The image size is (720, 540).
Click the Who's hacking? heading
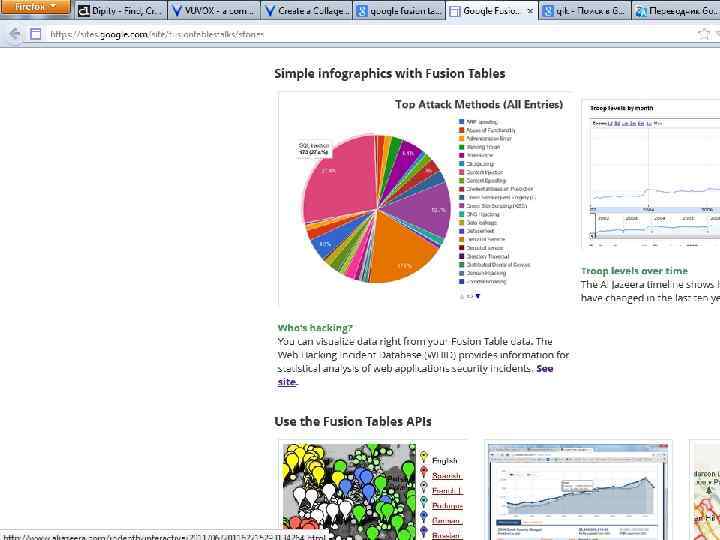coord(315,328)
